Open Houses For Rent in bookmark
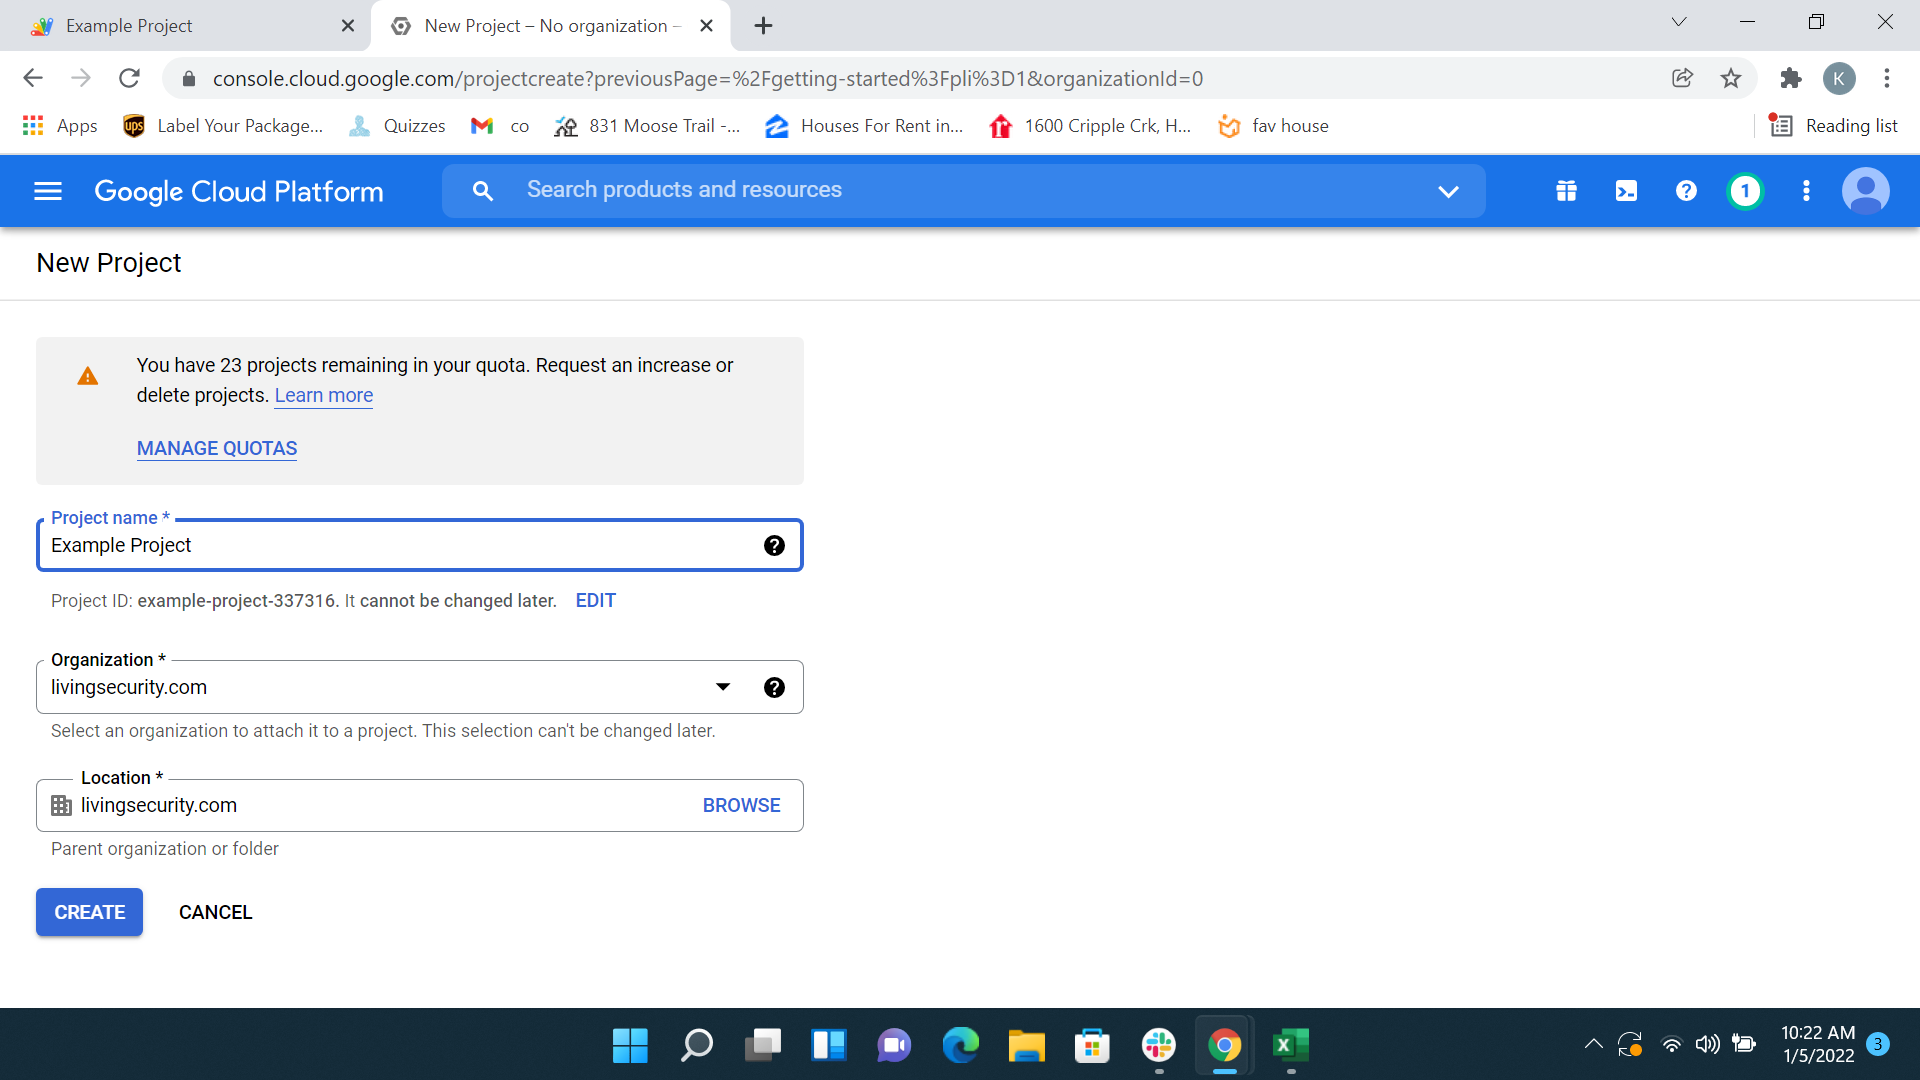 (864, 126)
